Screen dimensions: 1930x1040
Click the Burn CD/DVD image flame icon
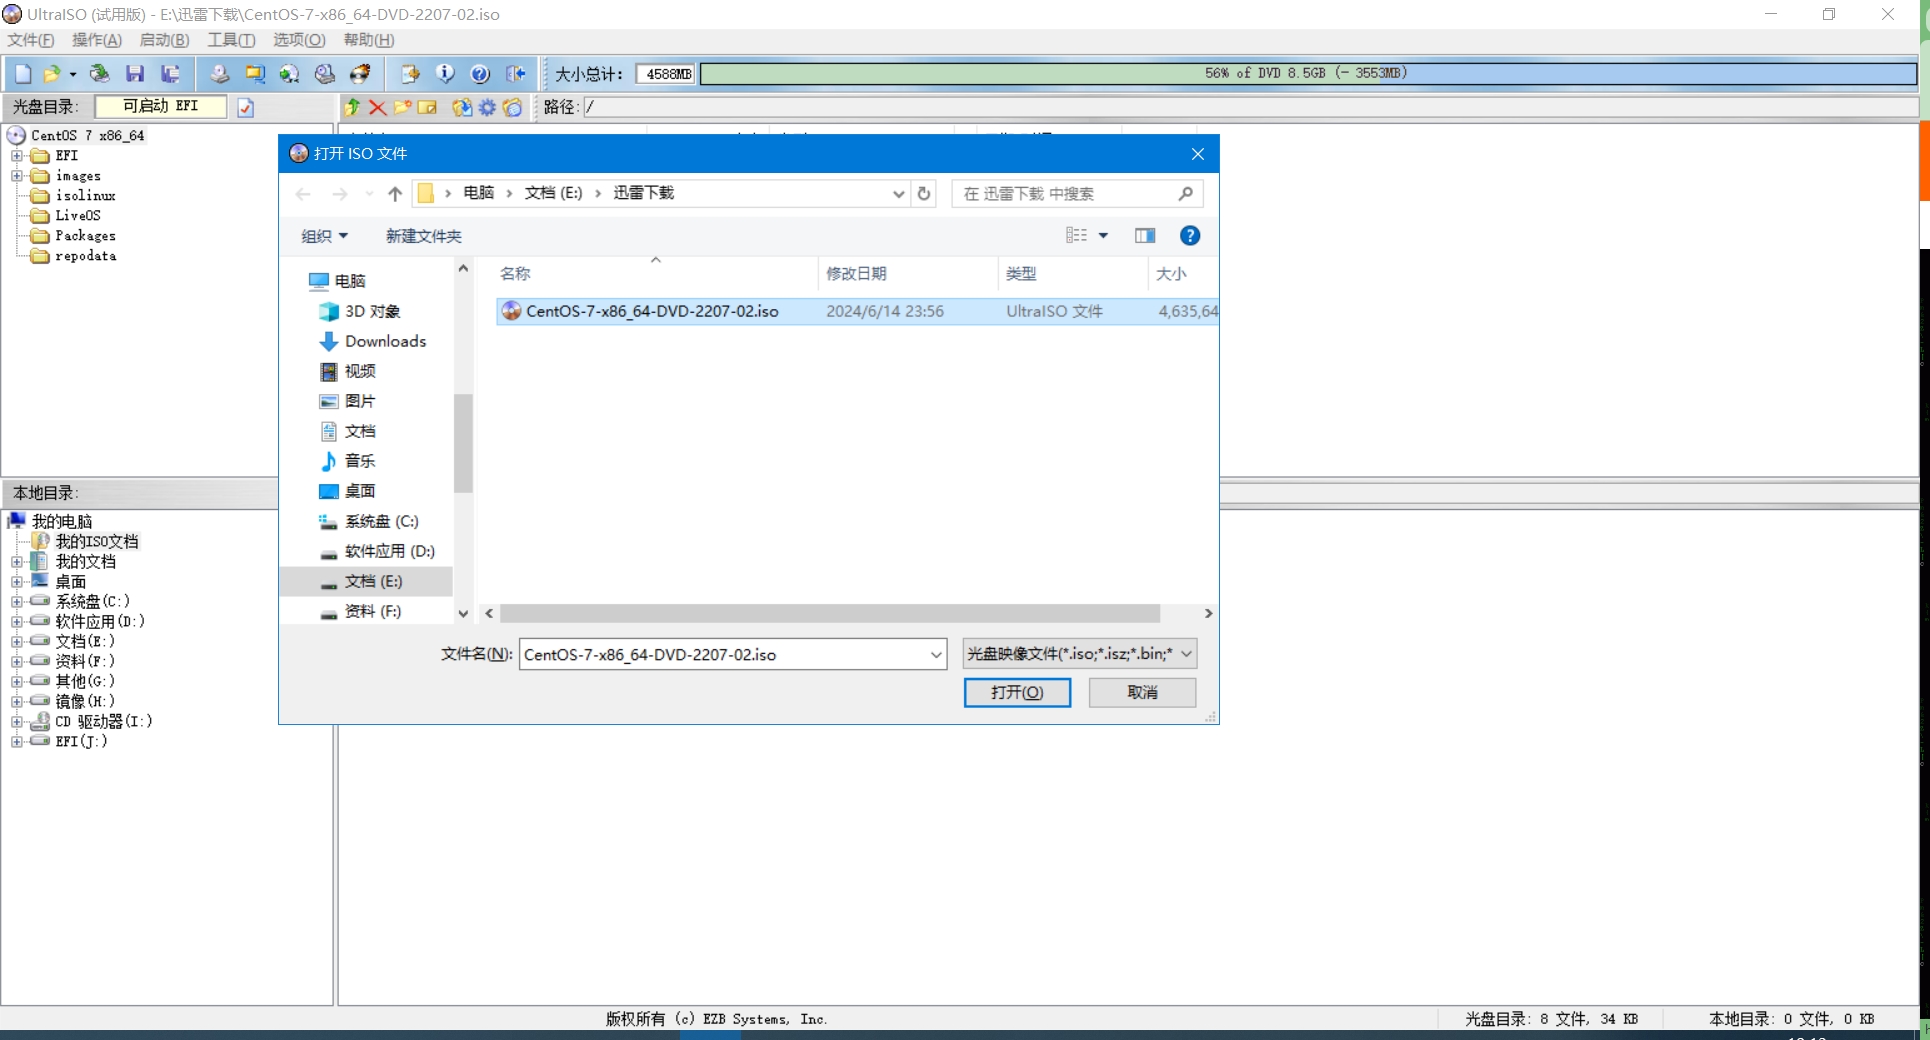tap(360, 74)
